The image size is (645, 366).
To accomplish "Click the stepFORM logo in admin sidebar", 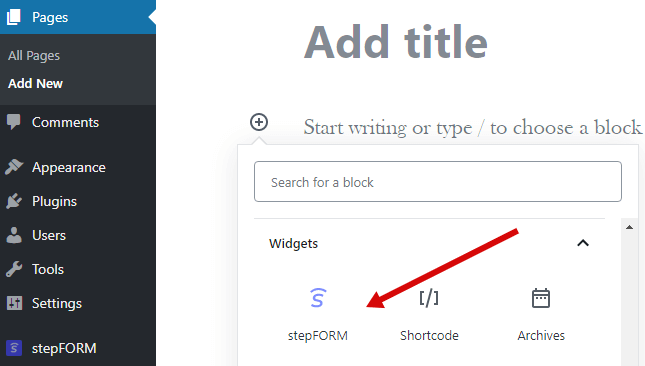I will (14, 348).
